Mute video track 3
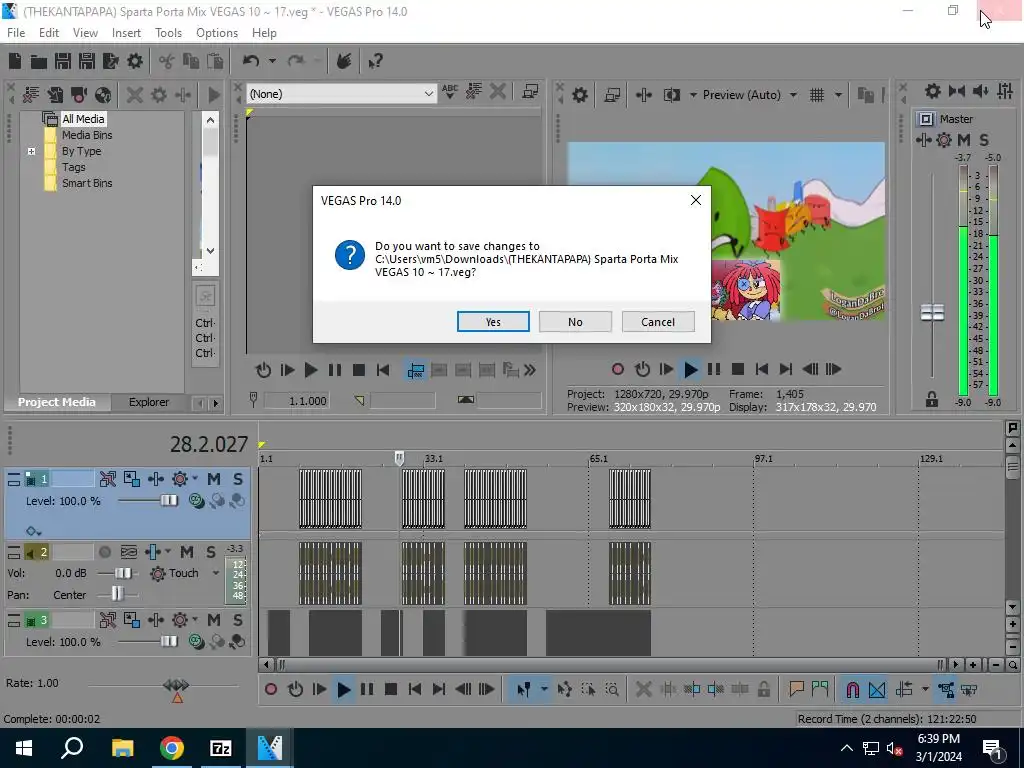Screen dimensions: 1024x768 [x=214, y=620]
